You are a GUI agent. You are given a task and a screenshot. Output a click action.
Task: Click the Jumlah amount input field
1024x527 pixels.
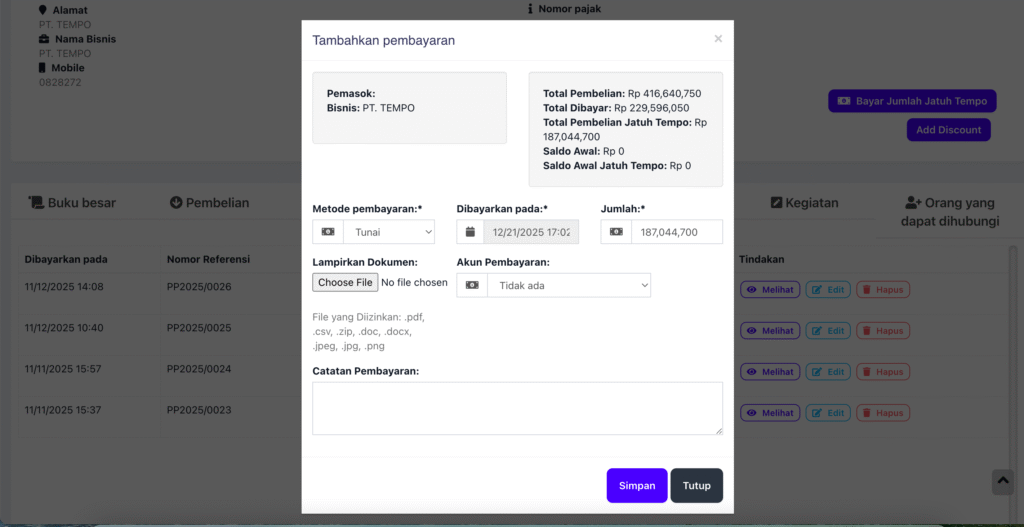click(x=676, y=232)
